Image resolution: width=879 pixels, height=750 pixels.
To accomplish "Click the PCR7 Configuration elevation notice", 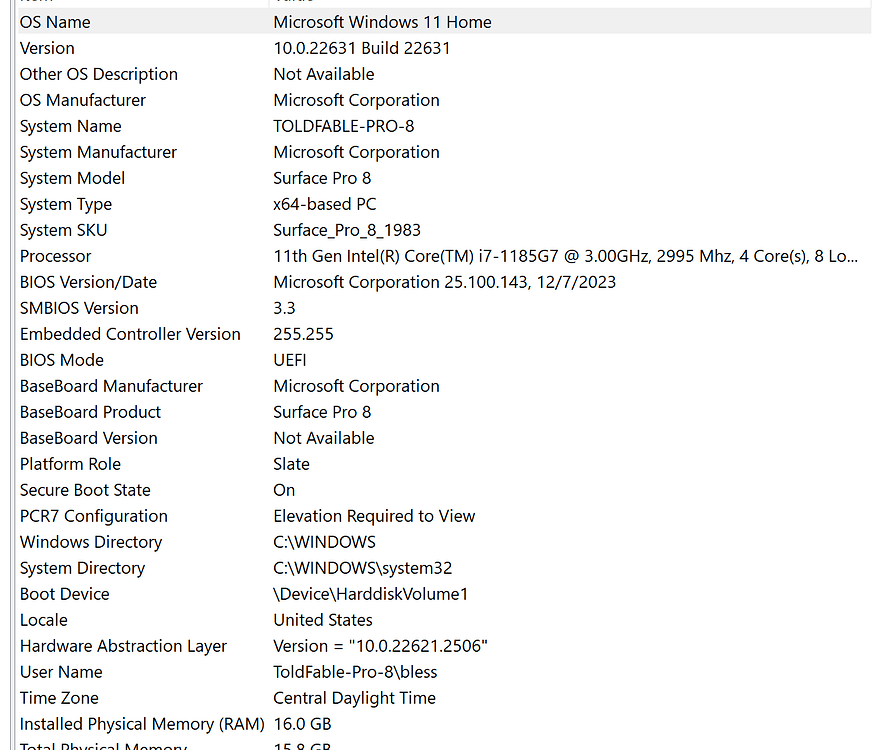I will click(374, 515).
